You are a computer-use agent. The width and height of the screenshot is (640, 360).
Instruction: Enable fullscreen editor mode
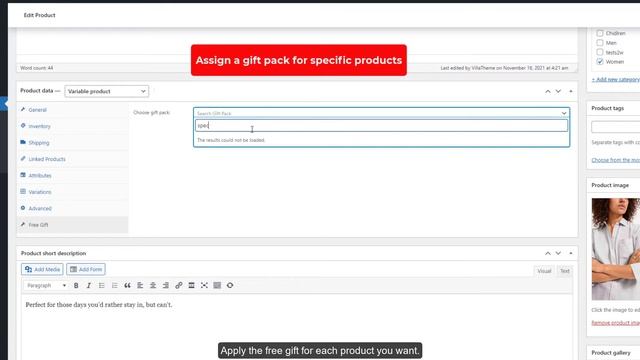pyautogui.click(x=204, y=286)
